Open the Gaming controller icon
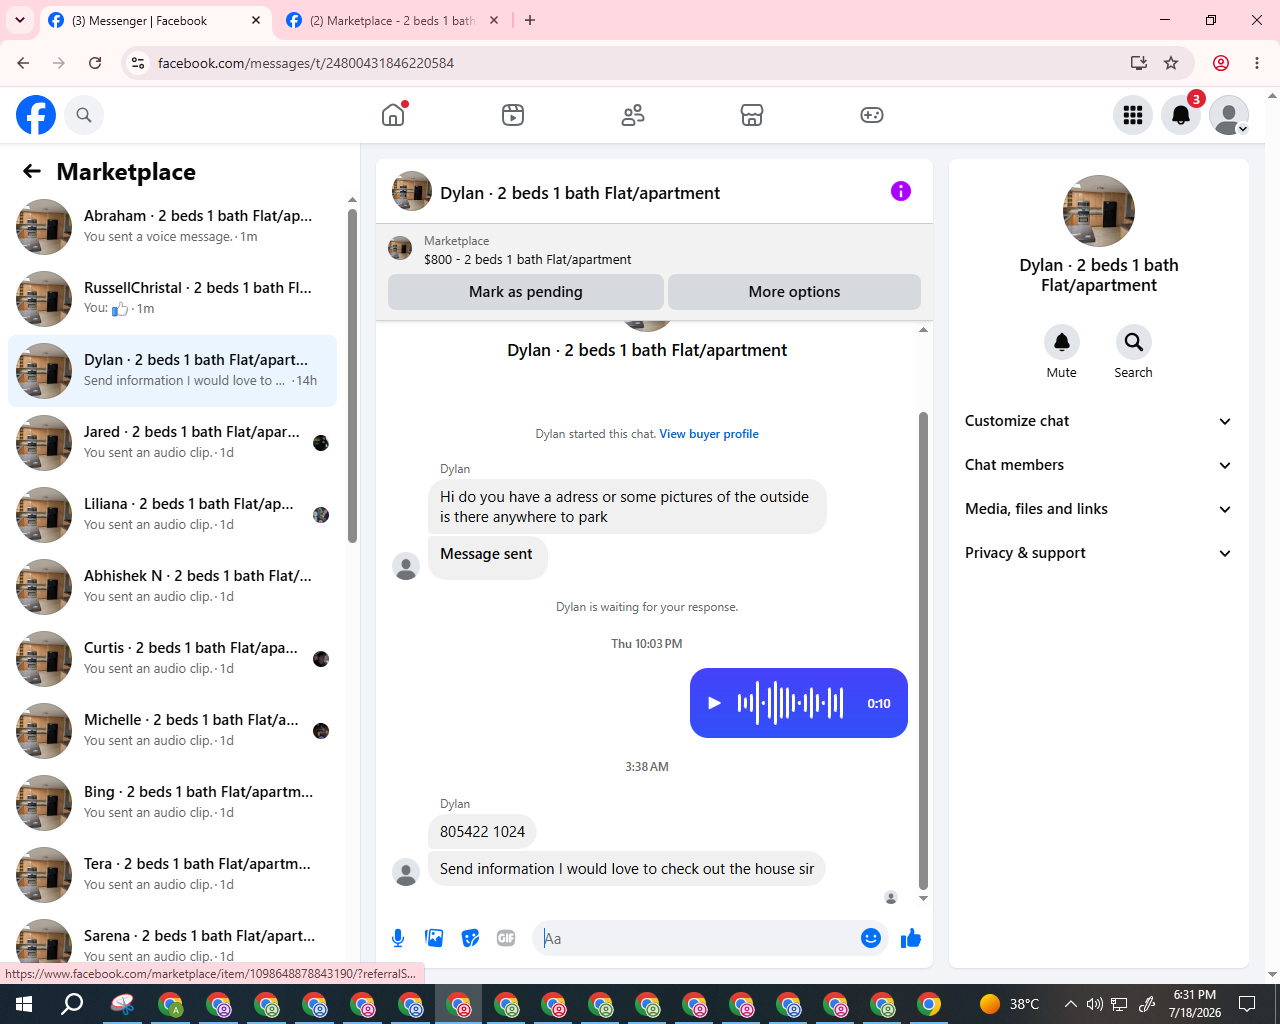The height and width of the screenshot is (1024, 1280). 872,115
